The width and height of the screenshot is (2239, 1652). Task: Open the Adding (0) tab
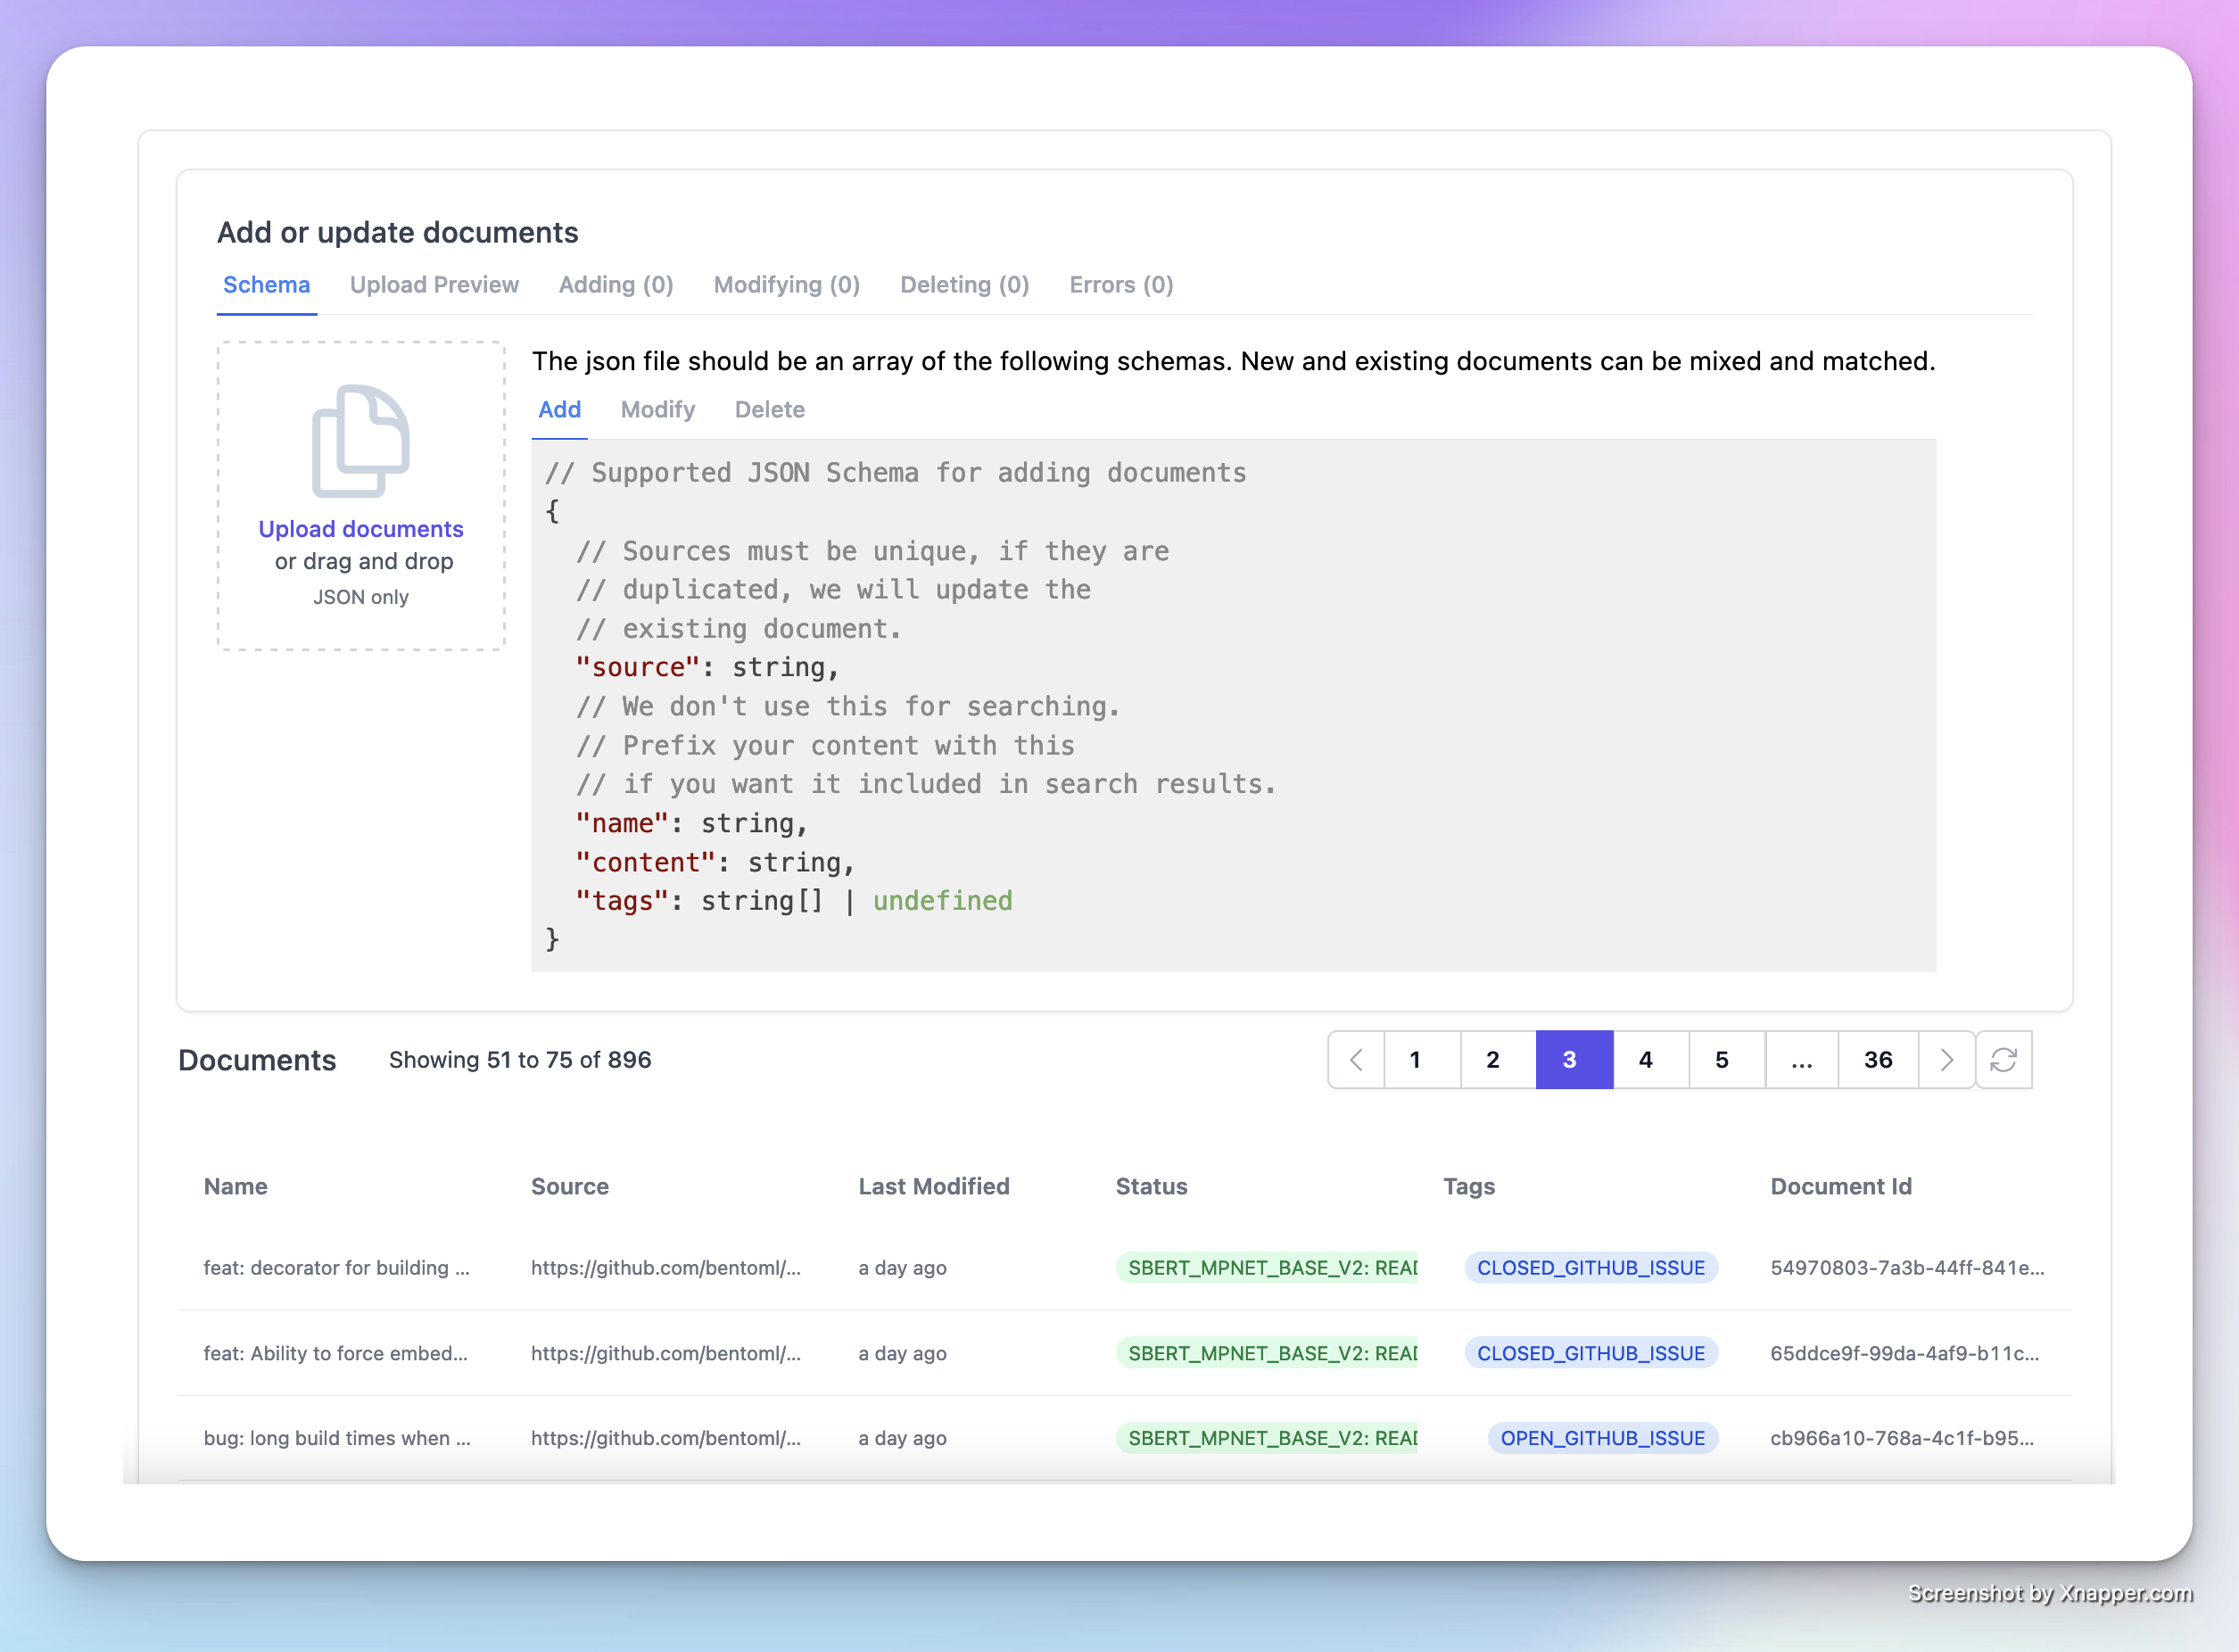616,285
